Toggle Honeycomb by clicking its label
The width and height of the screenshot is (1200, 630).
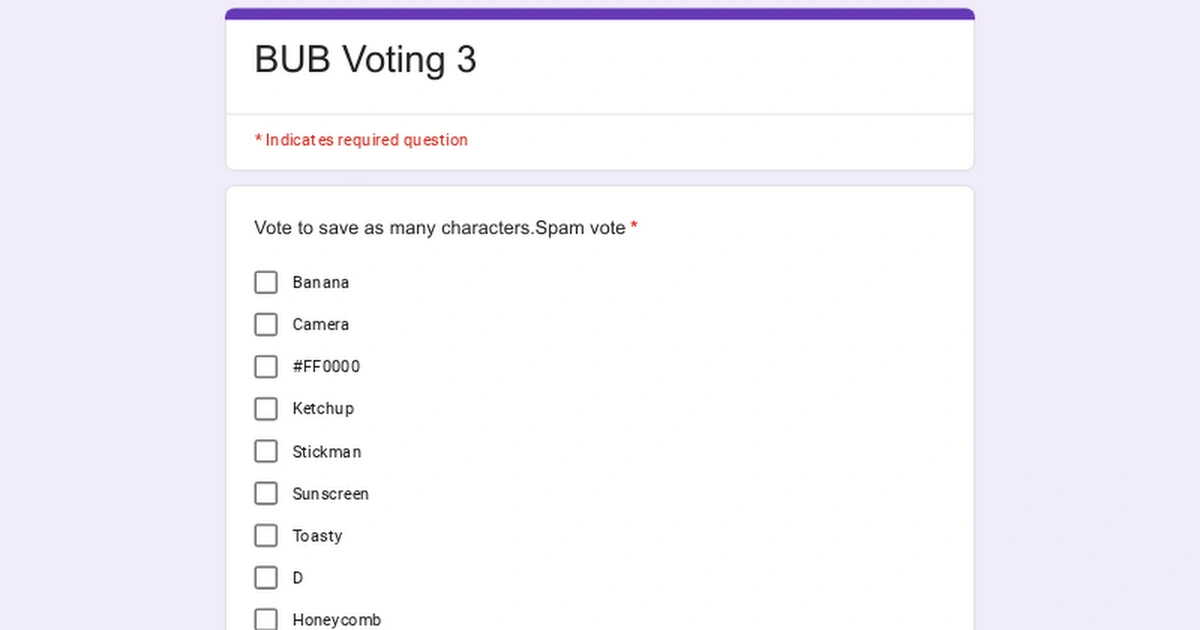(x=336, y=618)
